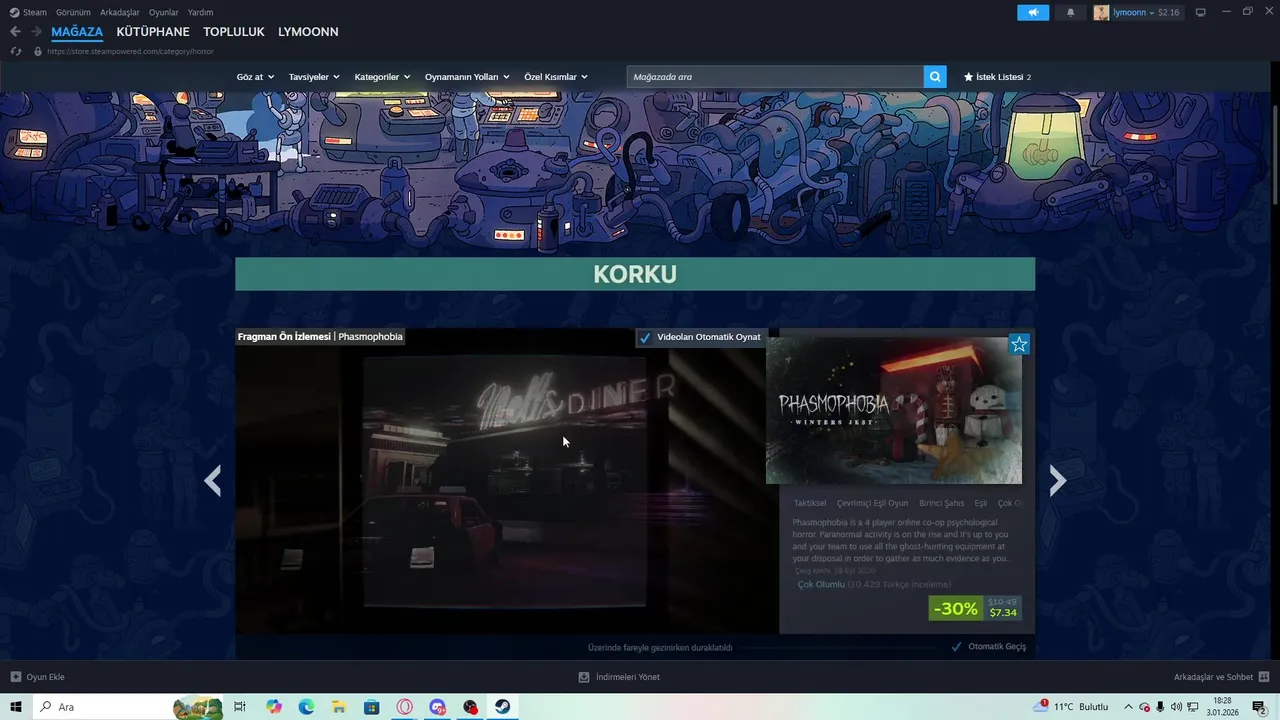1280x720 pixels.
Task: Switch to the KÜTÜPHANE tab
Action: [x=153, y=32]
